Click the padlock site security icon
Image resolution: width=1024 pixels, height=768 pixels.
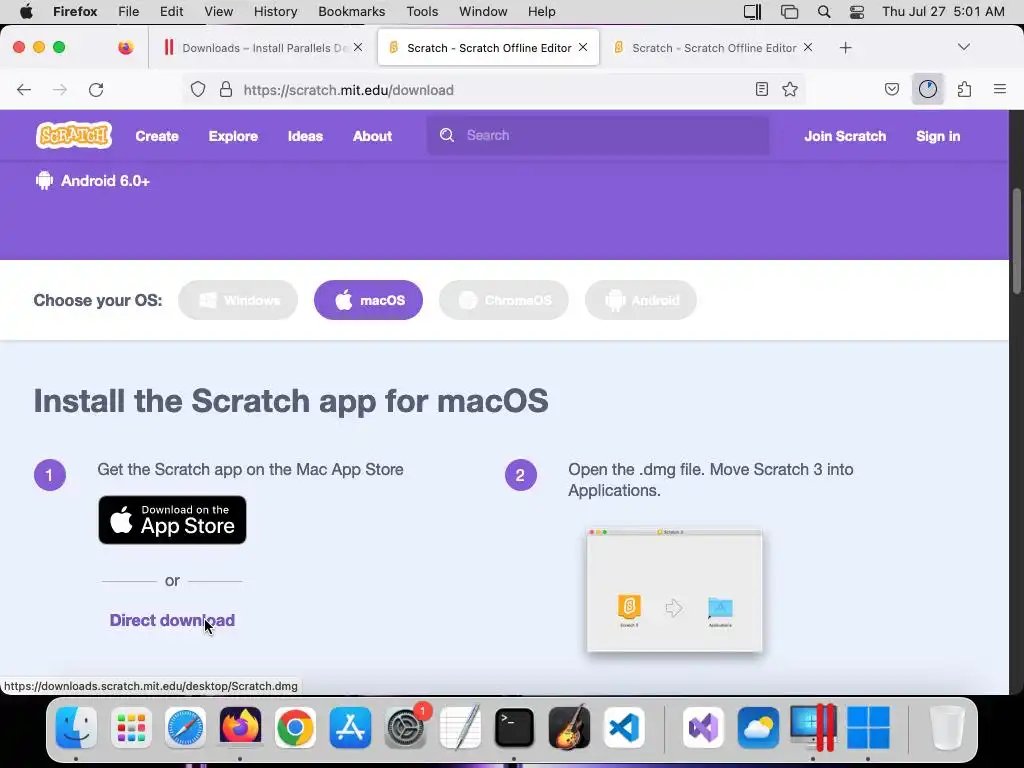pyautogui.click(x=226, y=89)
